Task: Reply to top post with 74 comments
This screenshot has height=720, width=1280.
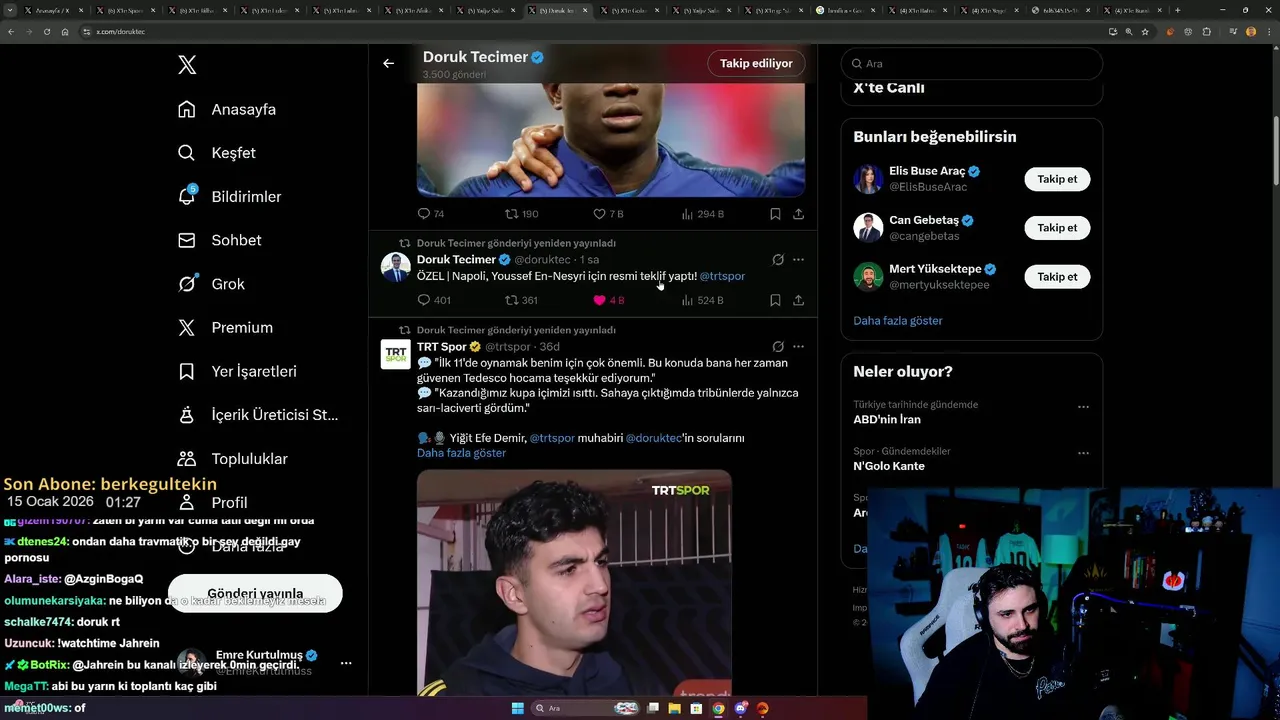Action: click(x=431, y=214)
